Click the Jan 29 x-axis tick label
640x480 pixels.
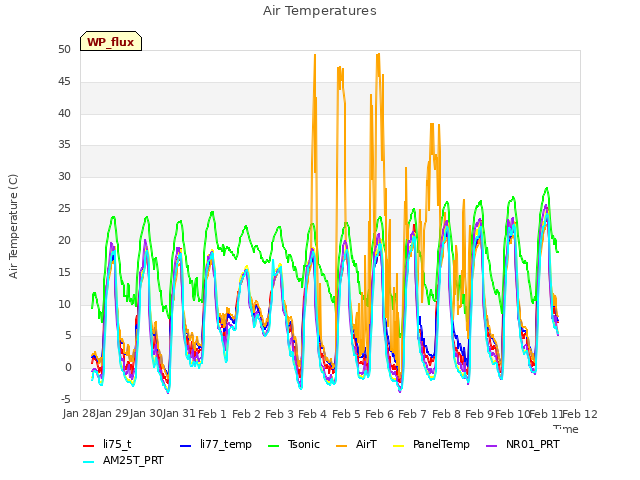[112, 414]
